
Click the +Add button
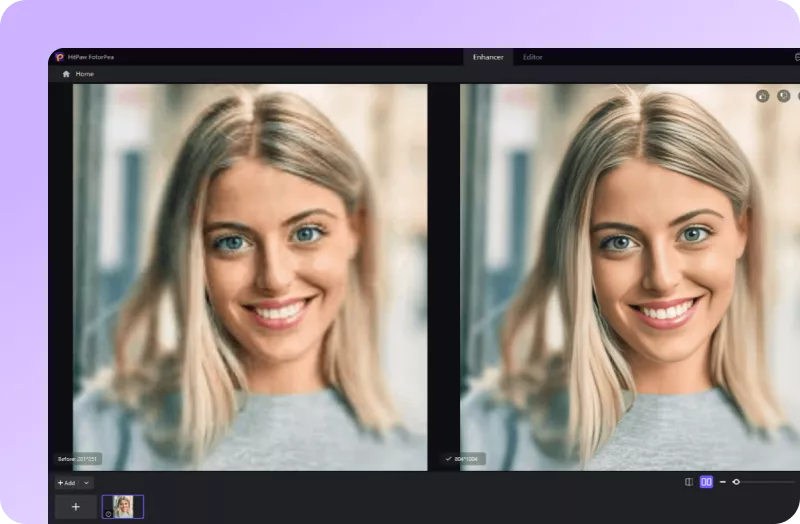67,483
